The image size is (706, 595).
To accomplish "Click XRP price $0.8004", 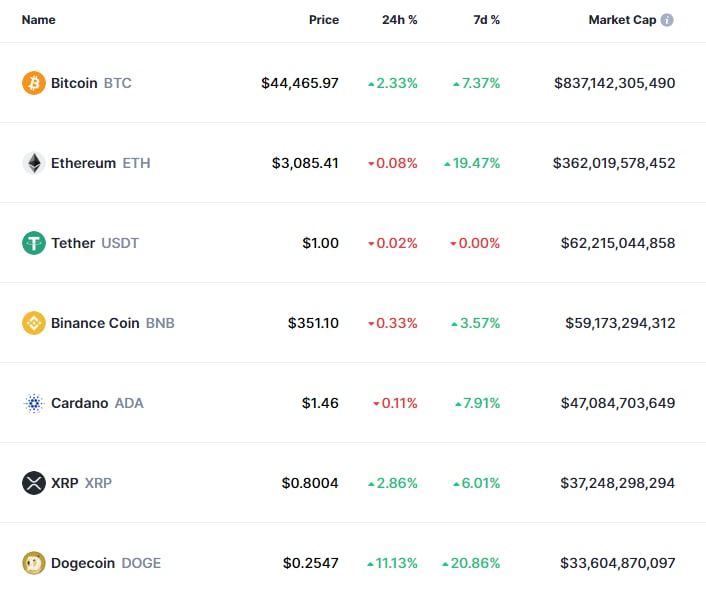I will tap(310, 483).
